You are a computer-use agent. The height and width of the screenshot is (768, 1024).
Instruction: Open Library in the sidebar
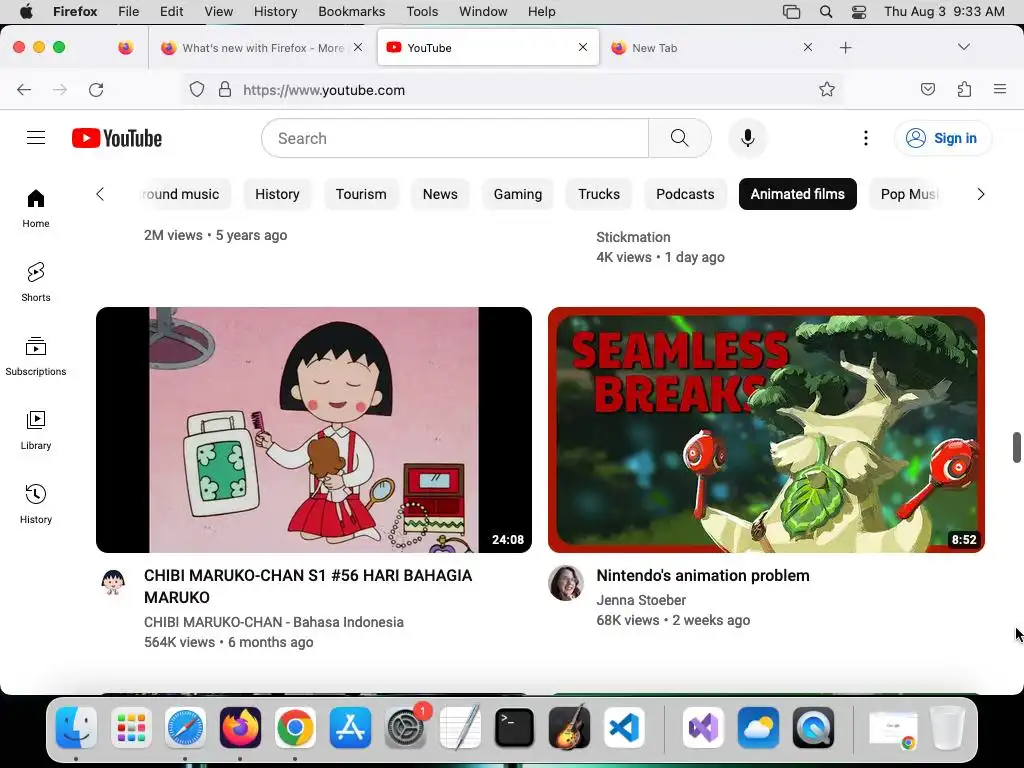coord(36,430)
